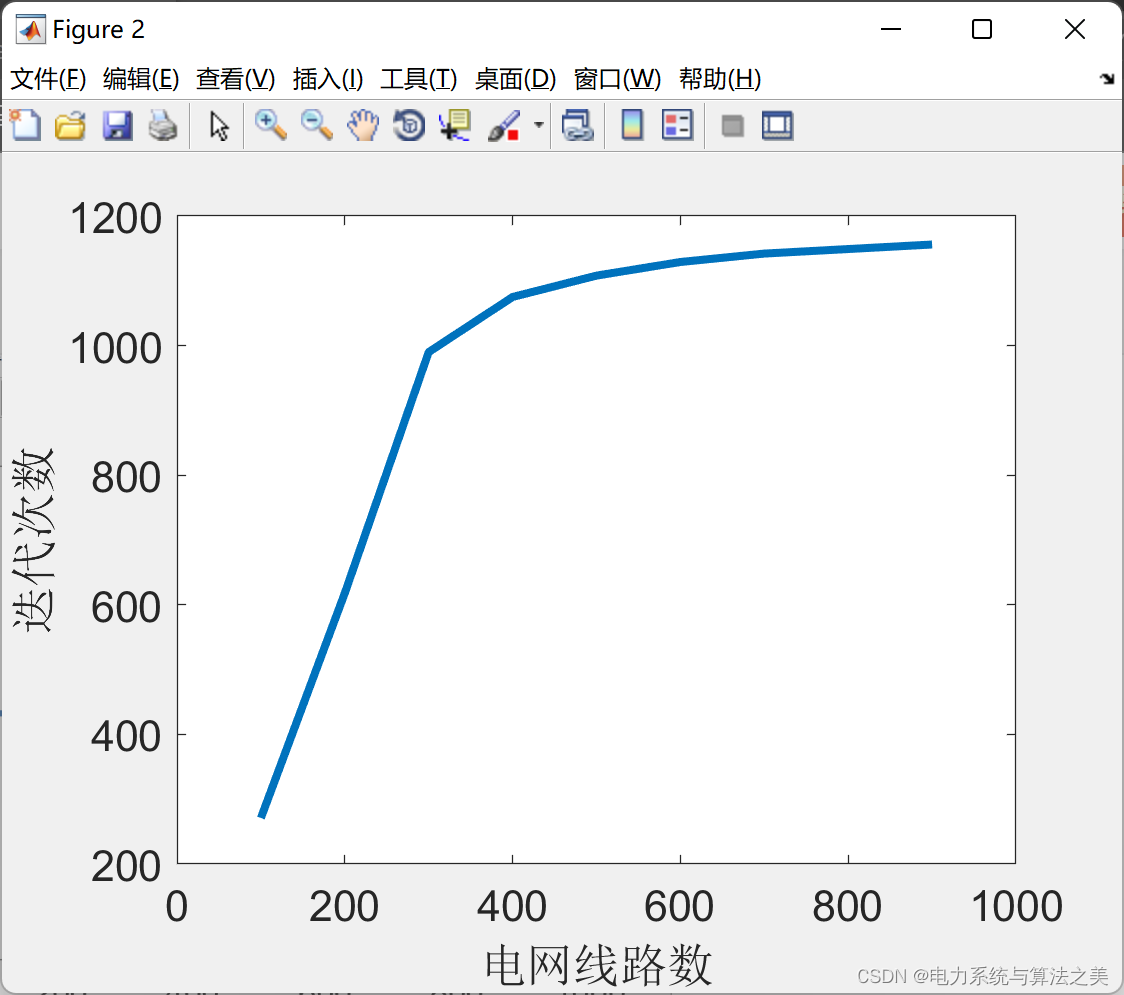The image size is (1124, 995).
Task: Click the x-axis label 电网线路数
Action: (x=599, y=966)
